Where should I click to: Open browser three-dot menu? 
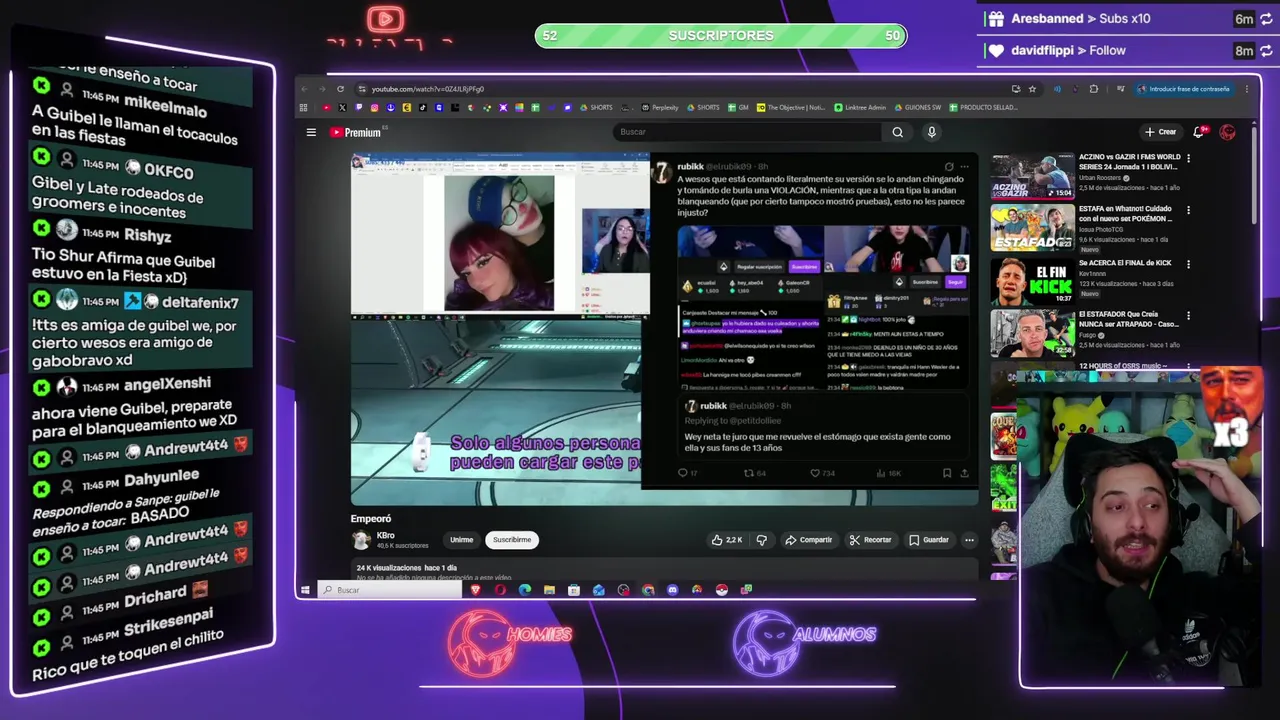tap(1246, 89)
